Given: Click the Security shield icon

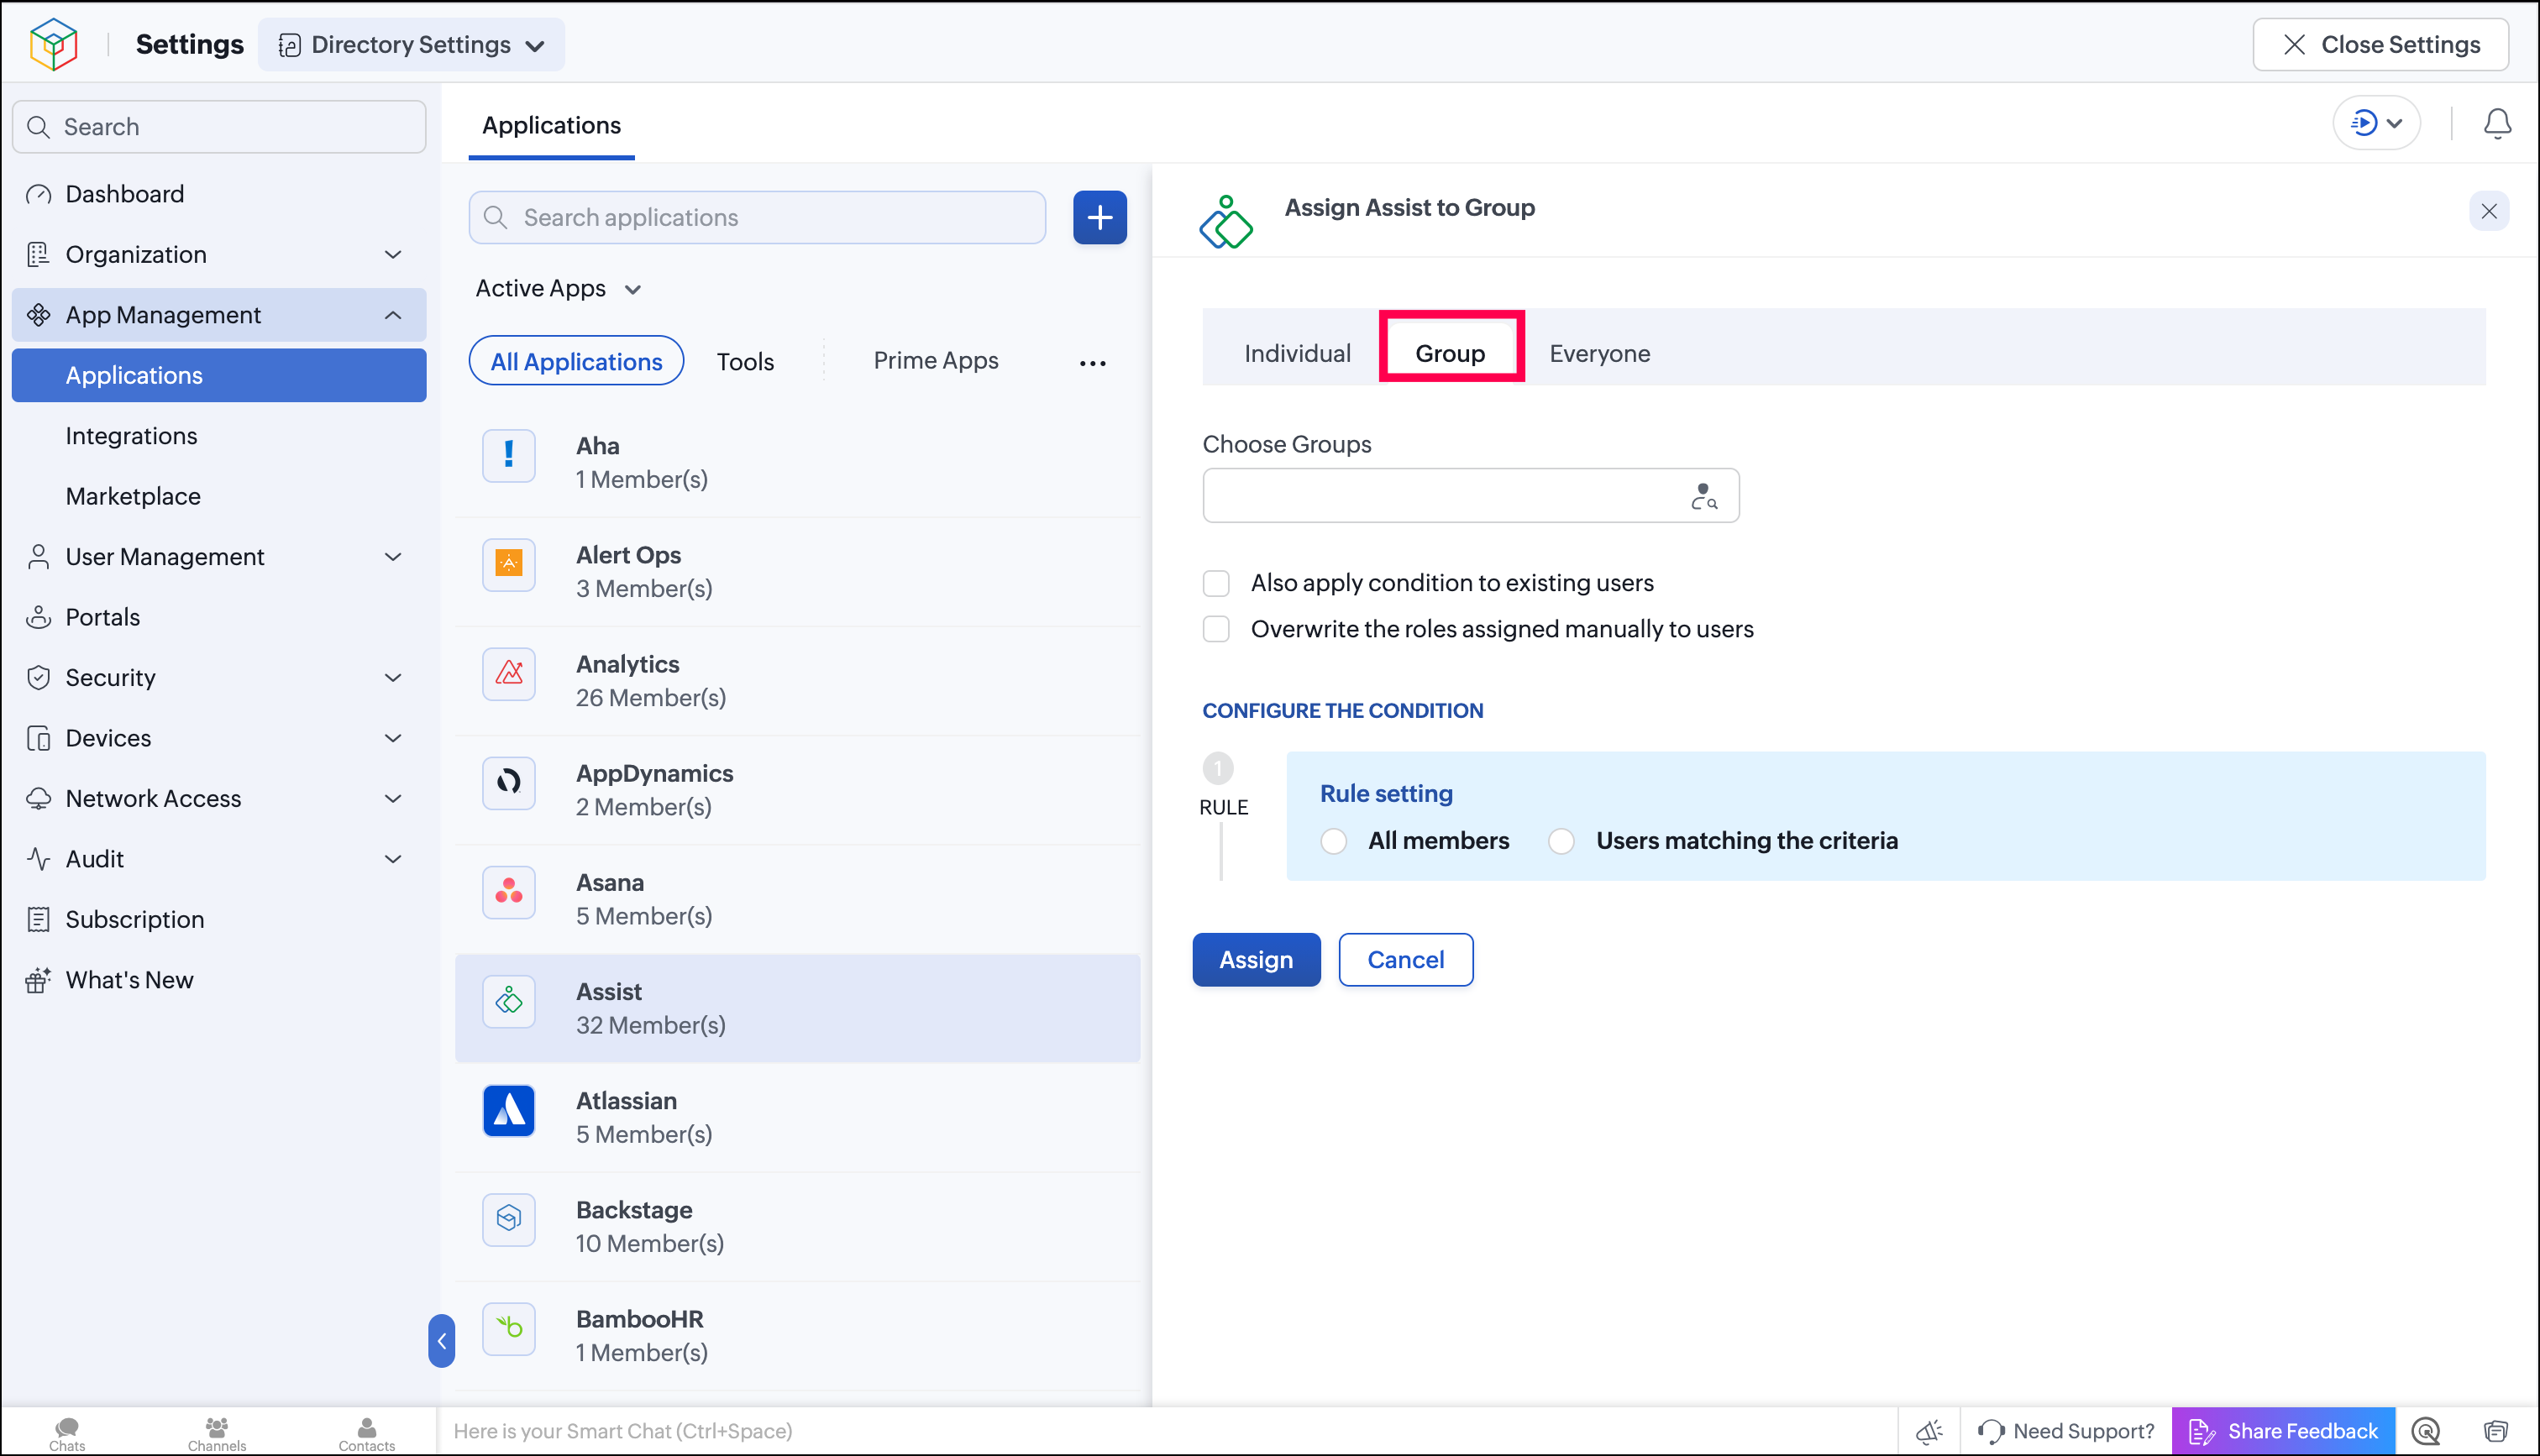Looking at the screenshot, I should tap(38, 678).
